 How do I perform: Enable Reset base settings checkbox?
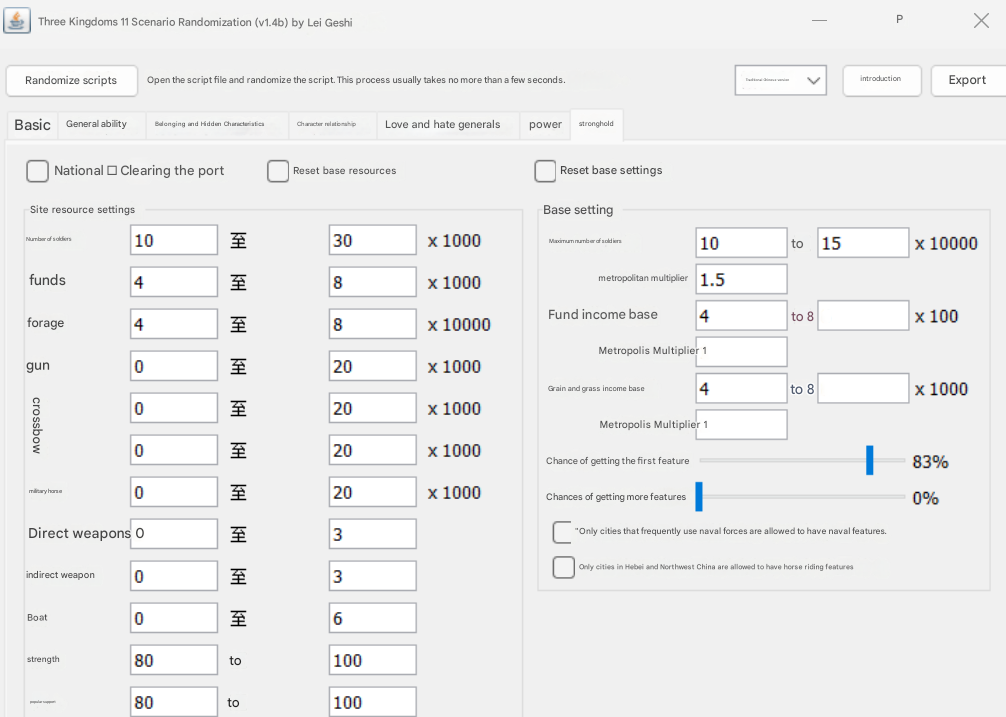[545, 171]
